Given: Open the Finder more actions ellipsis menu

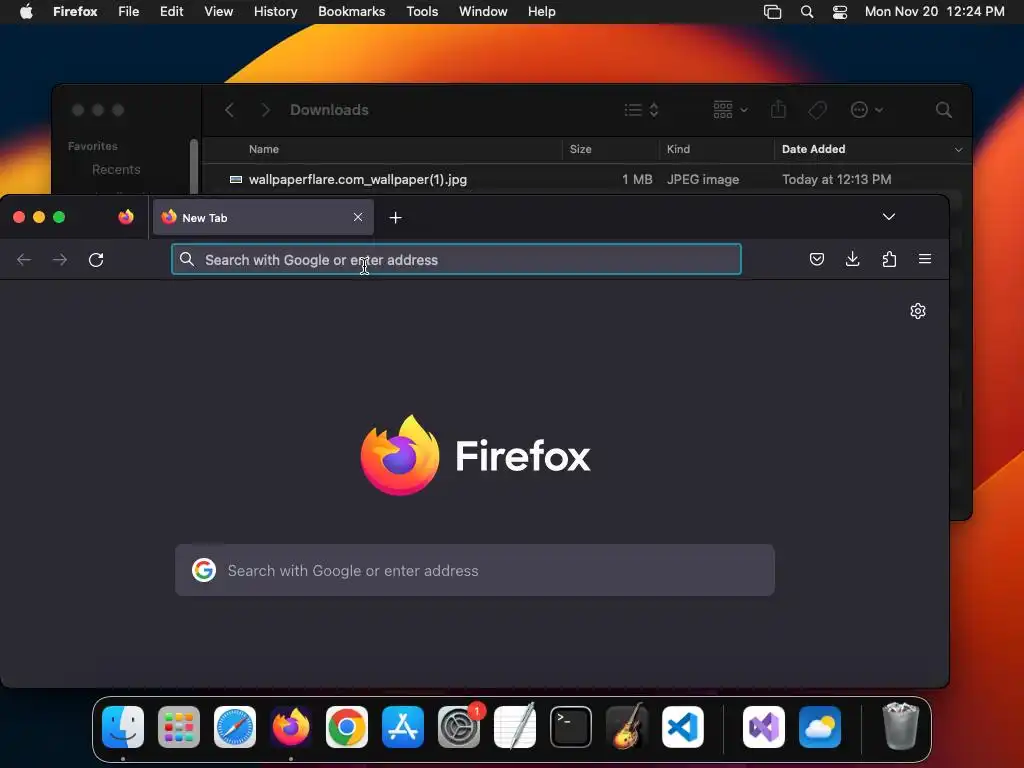Looking at the screenshot, I should pyautogui.click(x=867, y=110).
